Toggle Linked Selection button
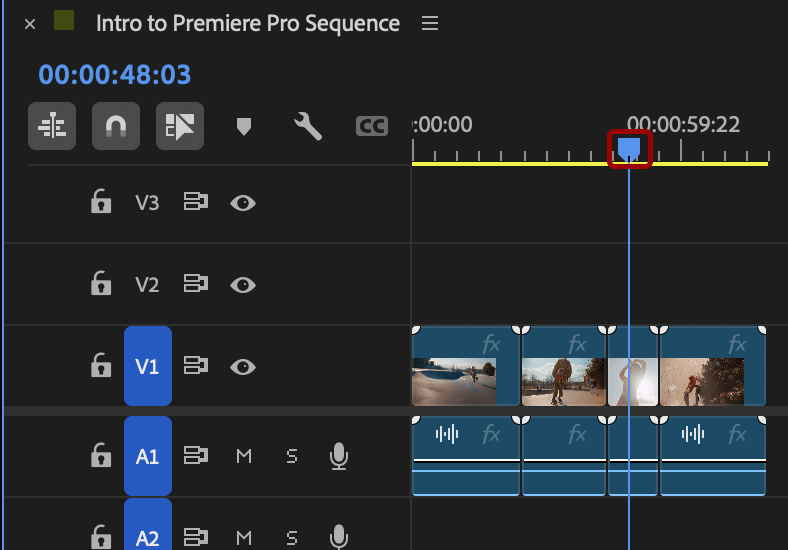Image resolution: width=788 pixels, height=550 pixels. pyautogui.click(x=179, y=126)
